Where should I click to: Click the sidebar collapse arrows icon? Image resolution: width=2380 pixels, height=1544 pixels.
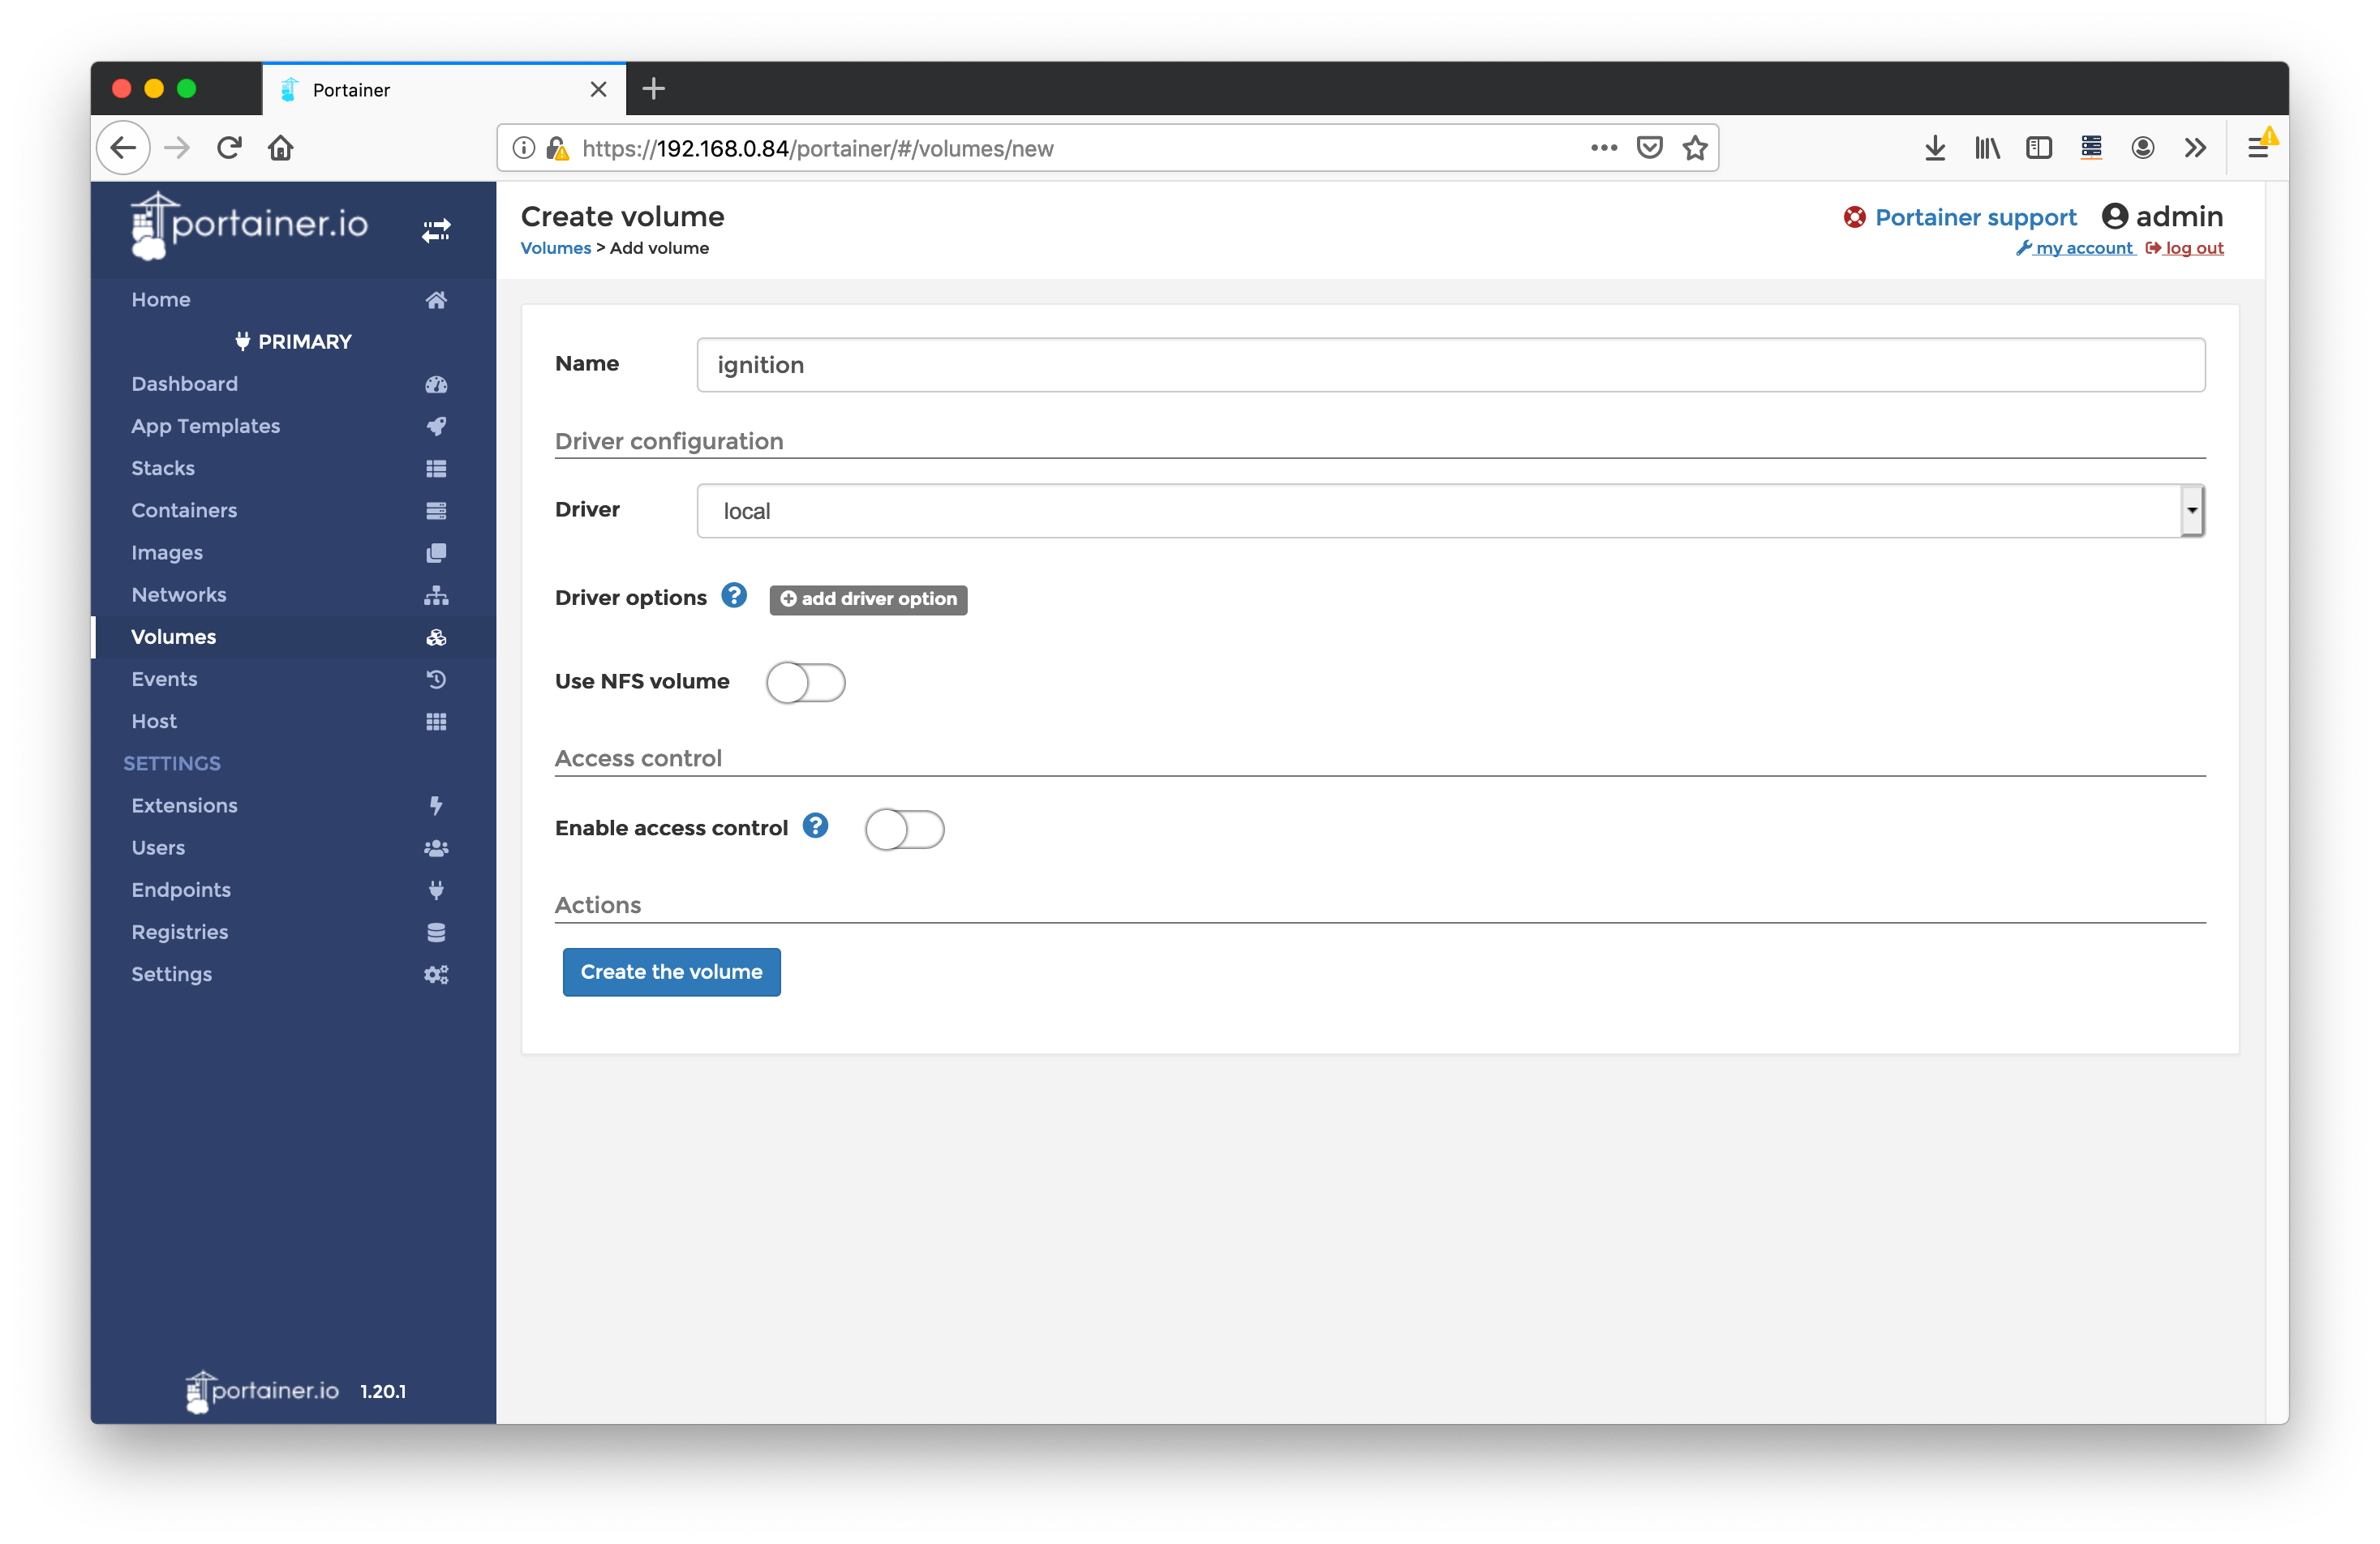[x=436, y=231]
